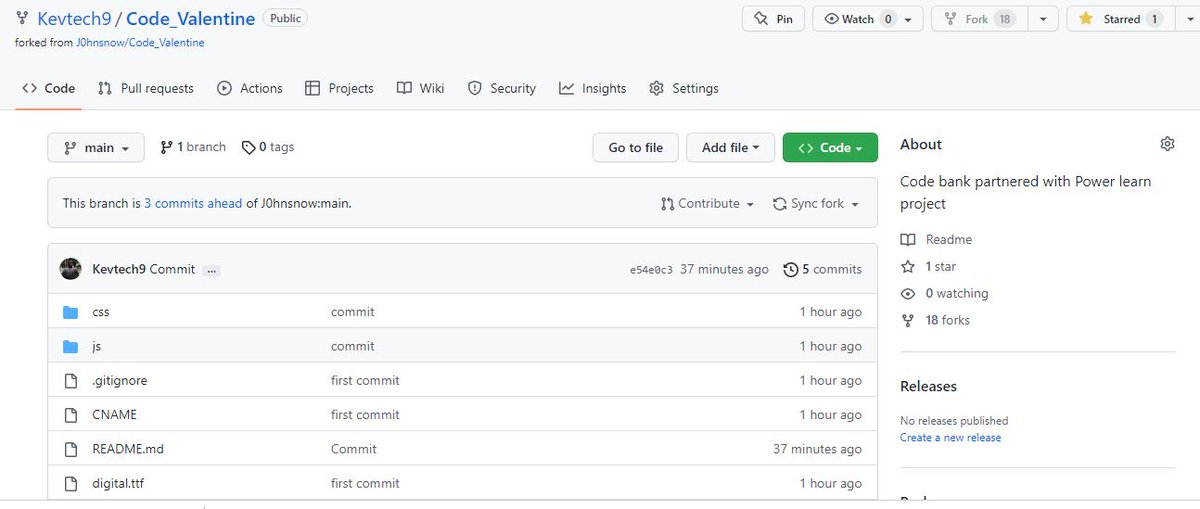1200x509 pixels.
Task: Open the .gitignore file name
Action: coord(119,380)
